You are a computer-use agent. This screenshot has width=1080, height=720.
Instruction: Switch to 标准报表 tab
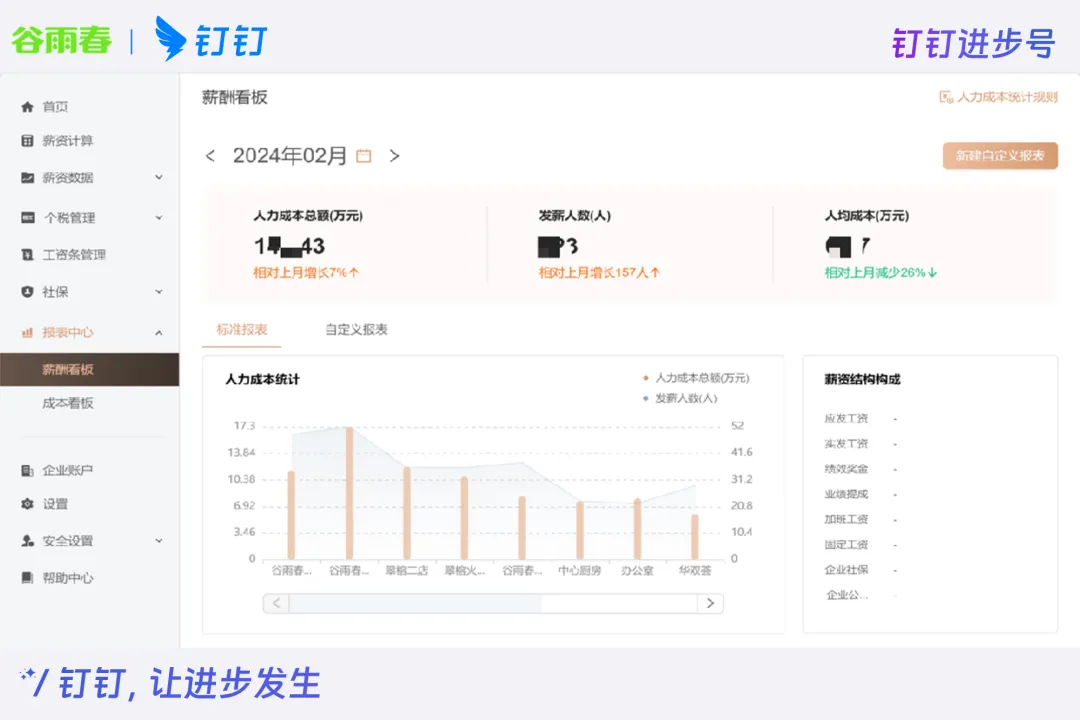click(242, 329)
